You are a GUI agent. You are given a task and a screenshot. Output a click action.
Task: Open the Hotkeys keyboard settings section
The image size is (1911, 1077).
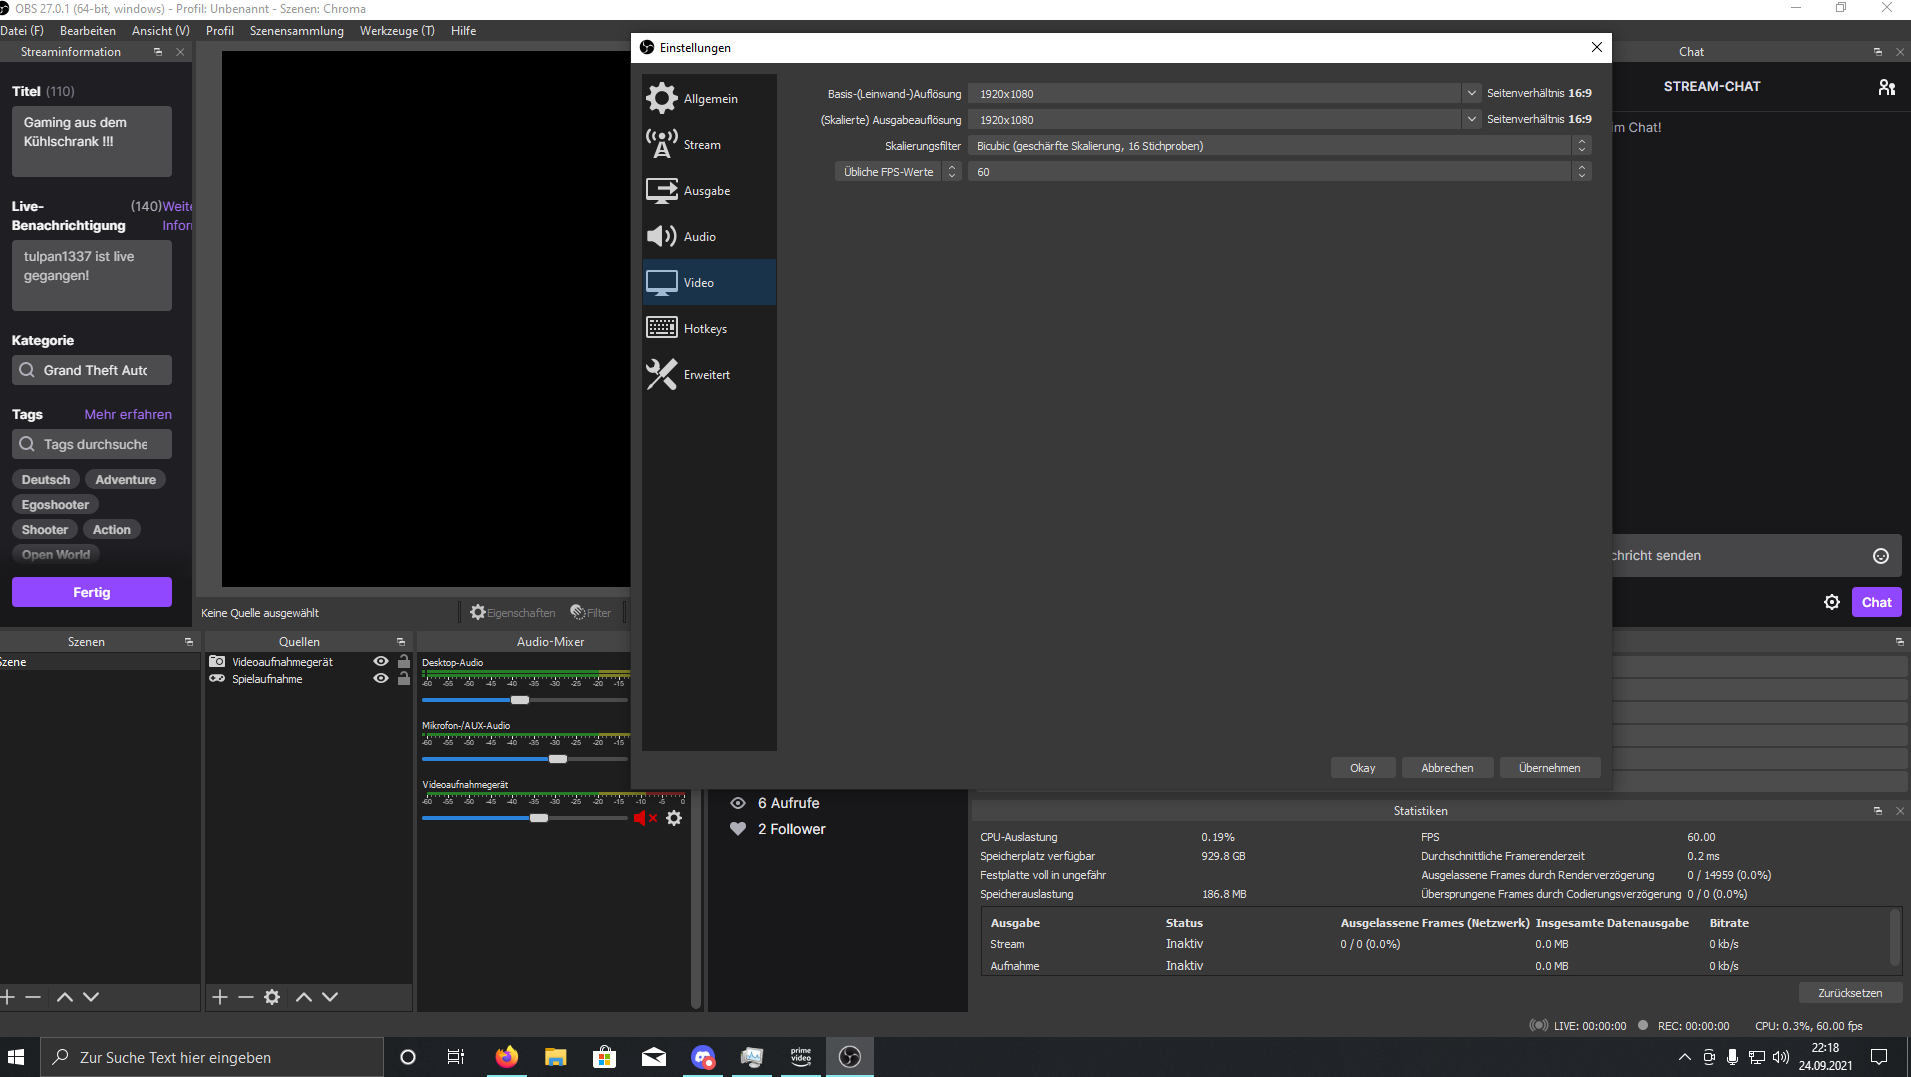661,328
